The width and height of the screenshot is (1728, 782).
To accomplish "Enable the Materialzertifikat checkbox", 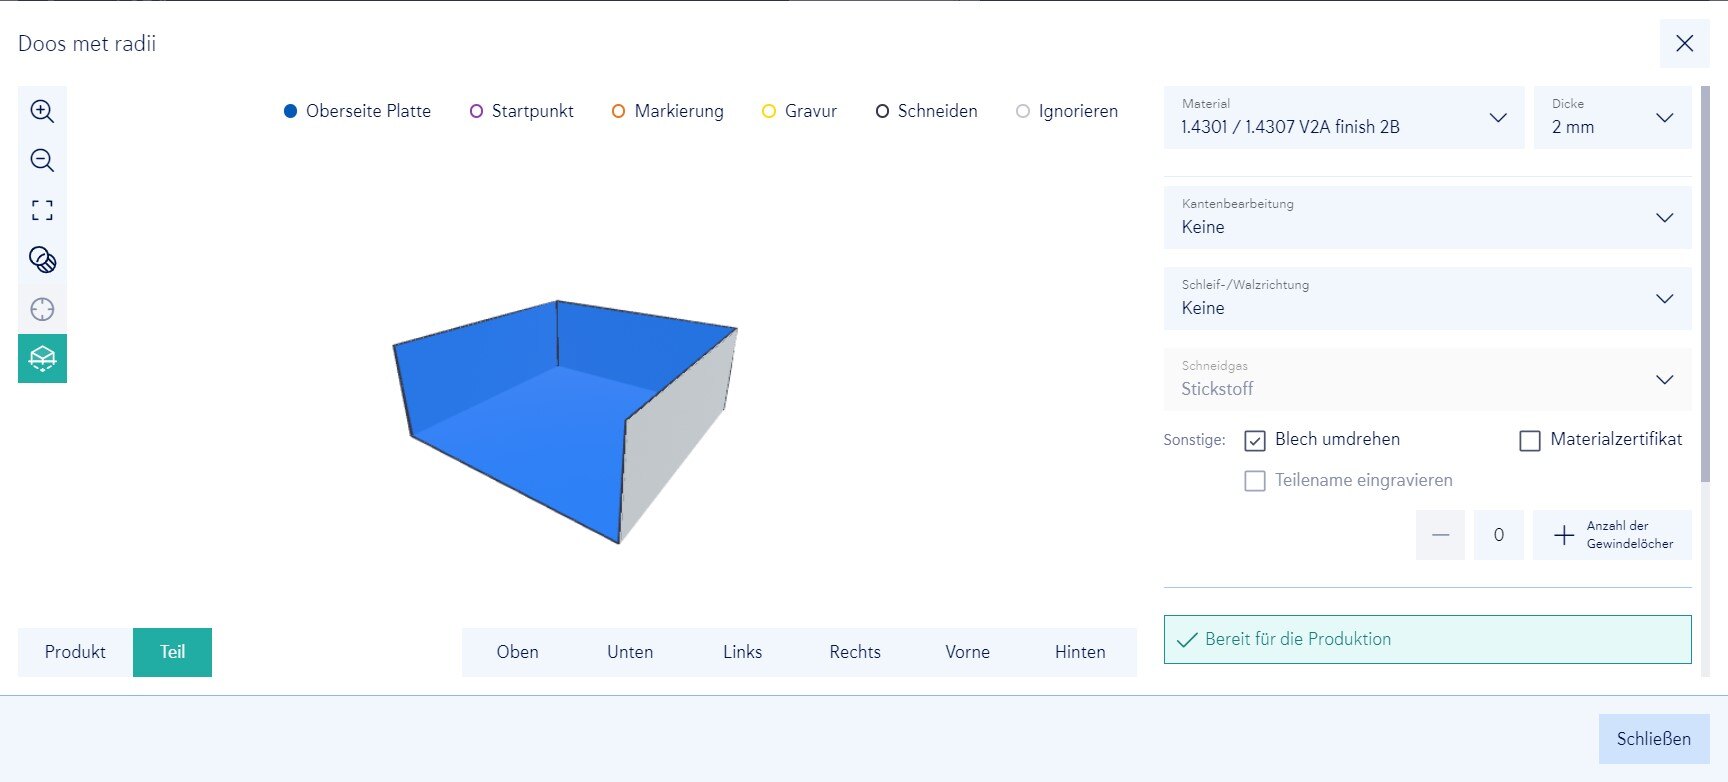I will coord(1530,440).
